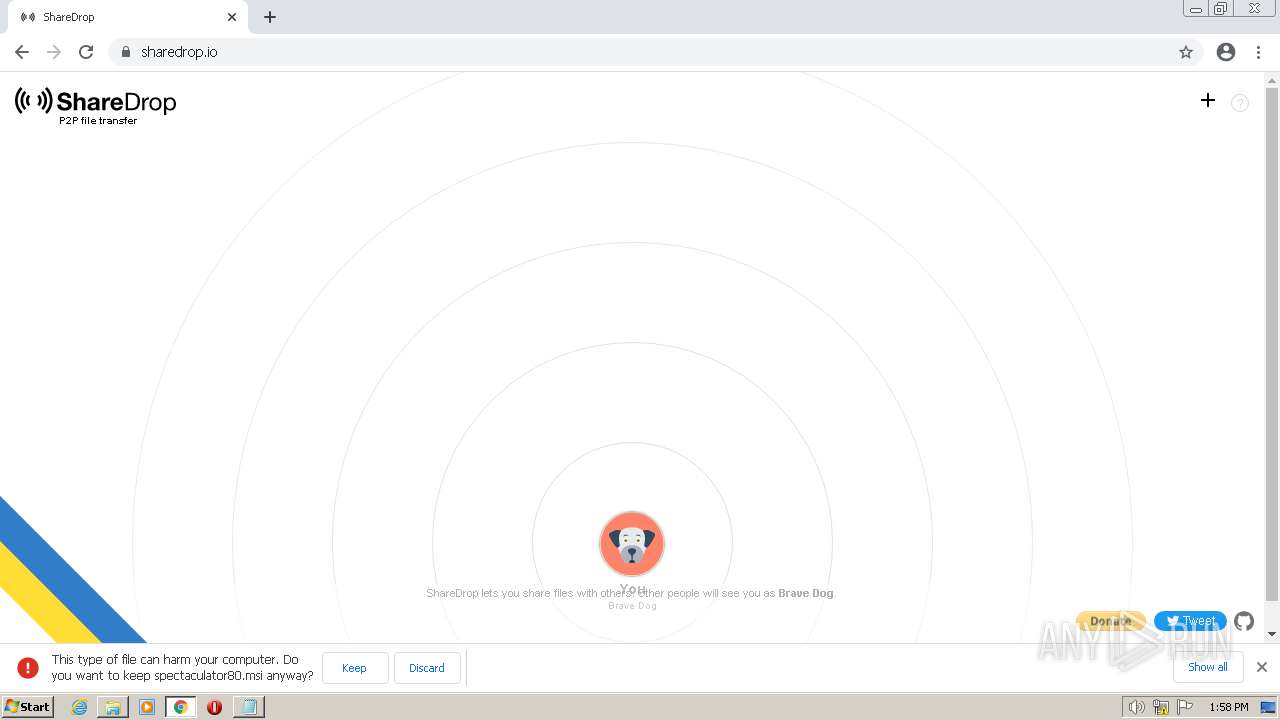Click the show desktop button
Image resolution: width=1280 pixels, height=720 pixels.
pos(1268,707)
